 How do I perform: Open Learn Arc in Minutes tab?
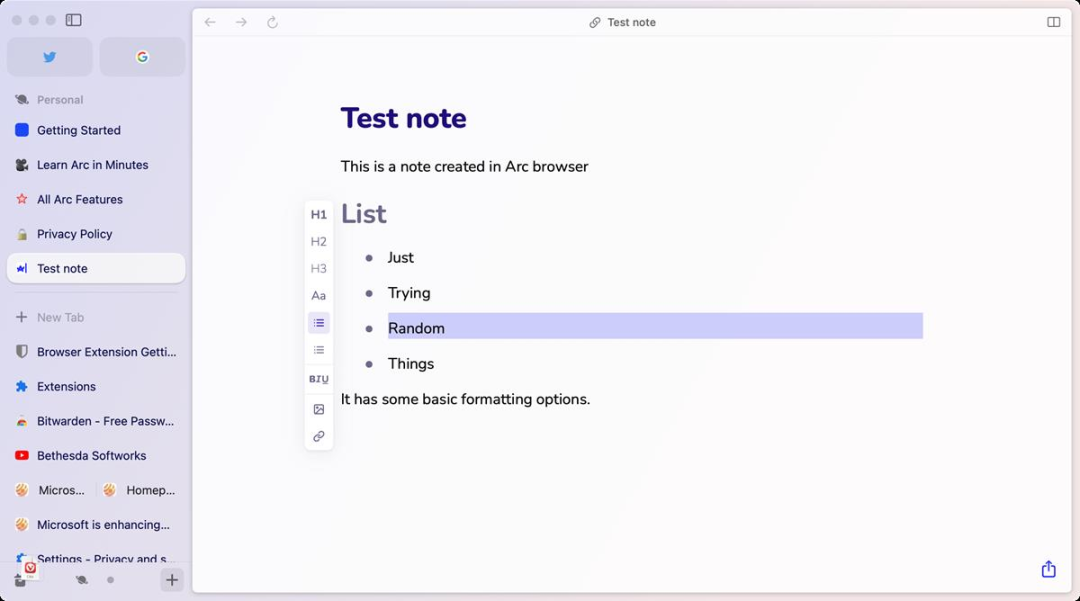96,165
